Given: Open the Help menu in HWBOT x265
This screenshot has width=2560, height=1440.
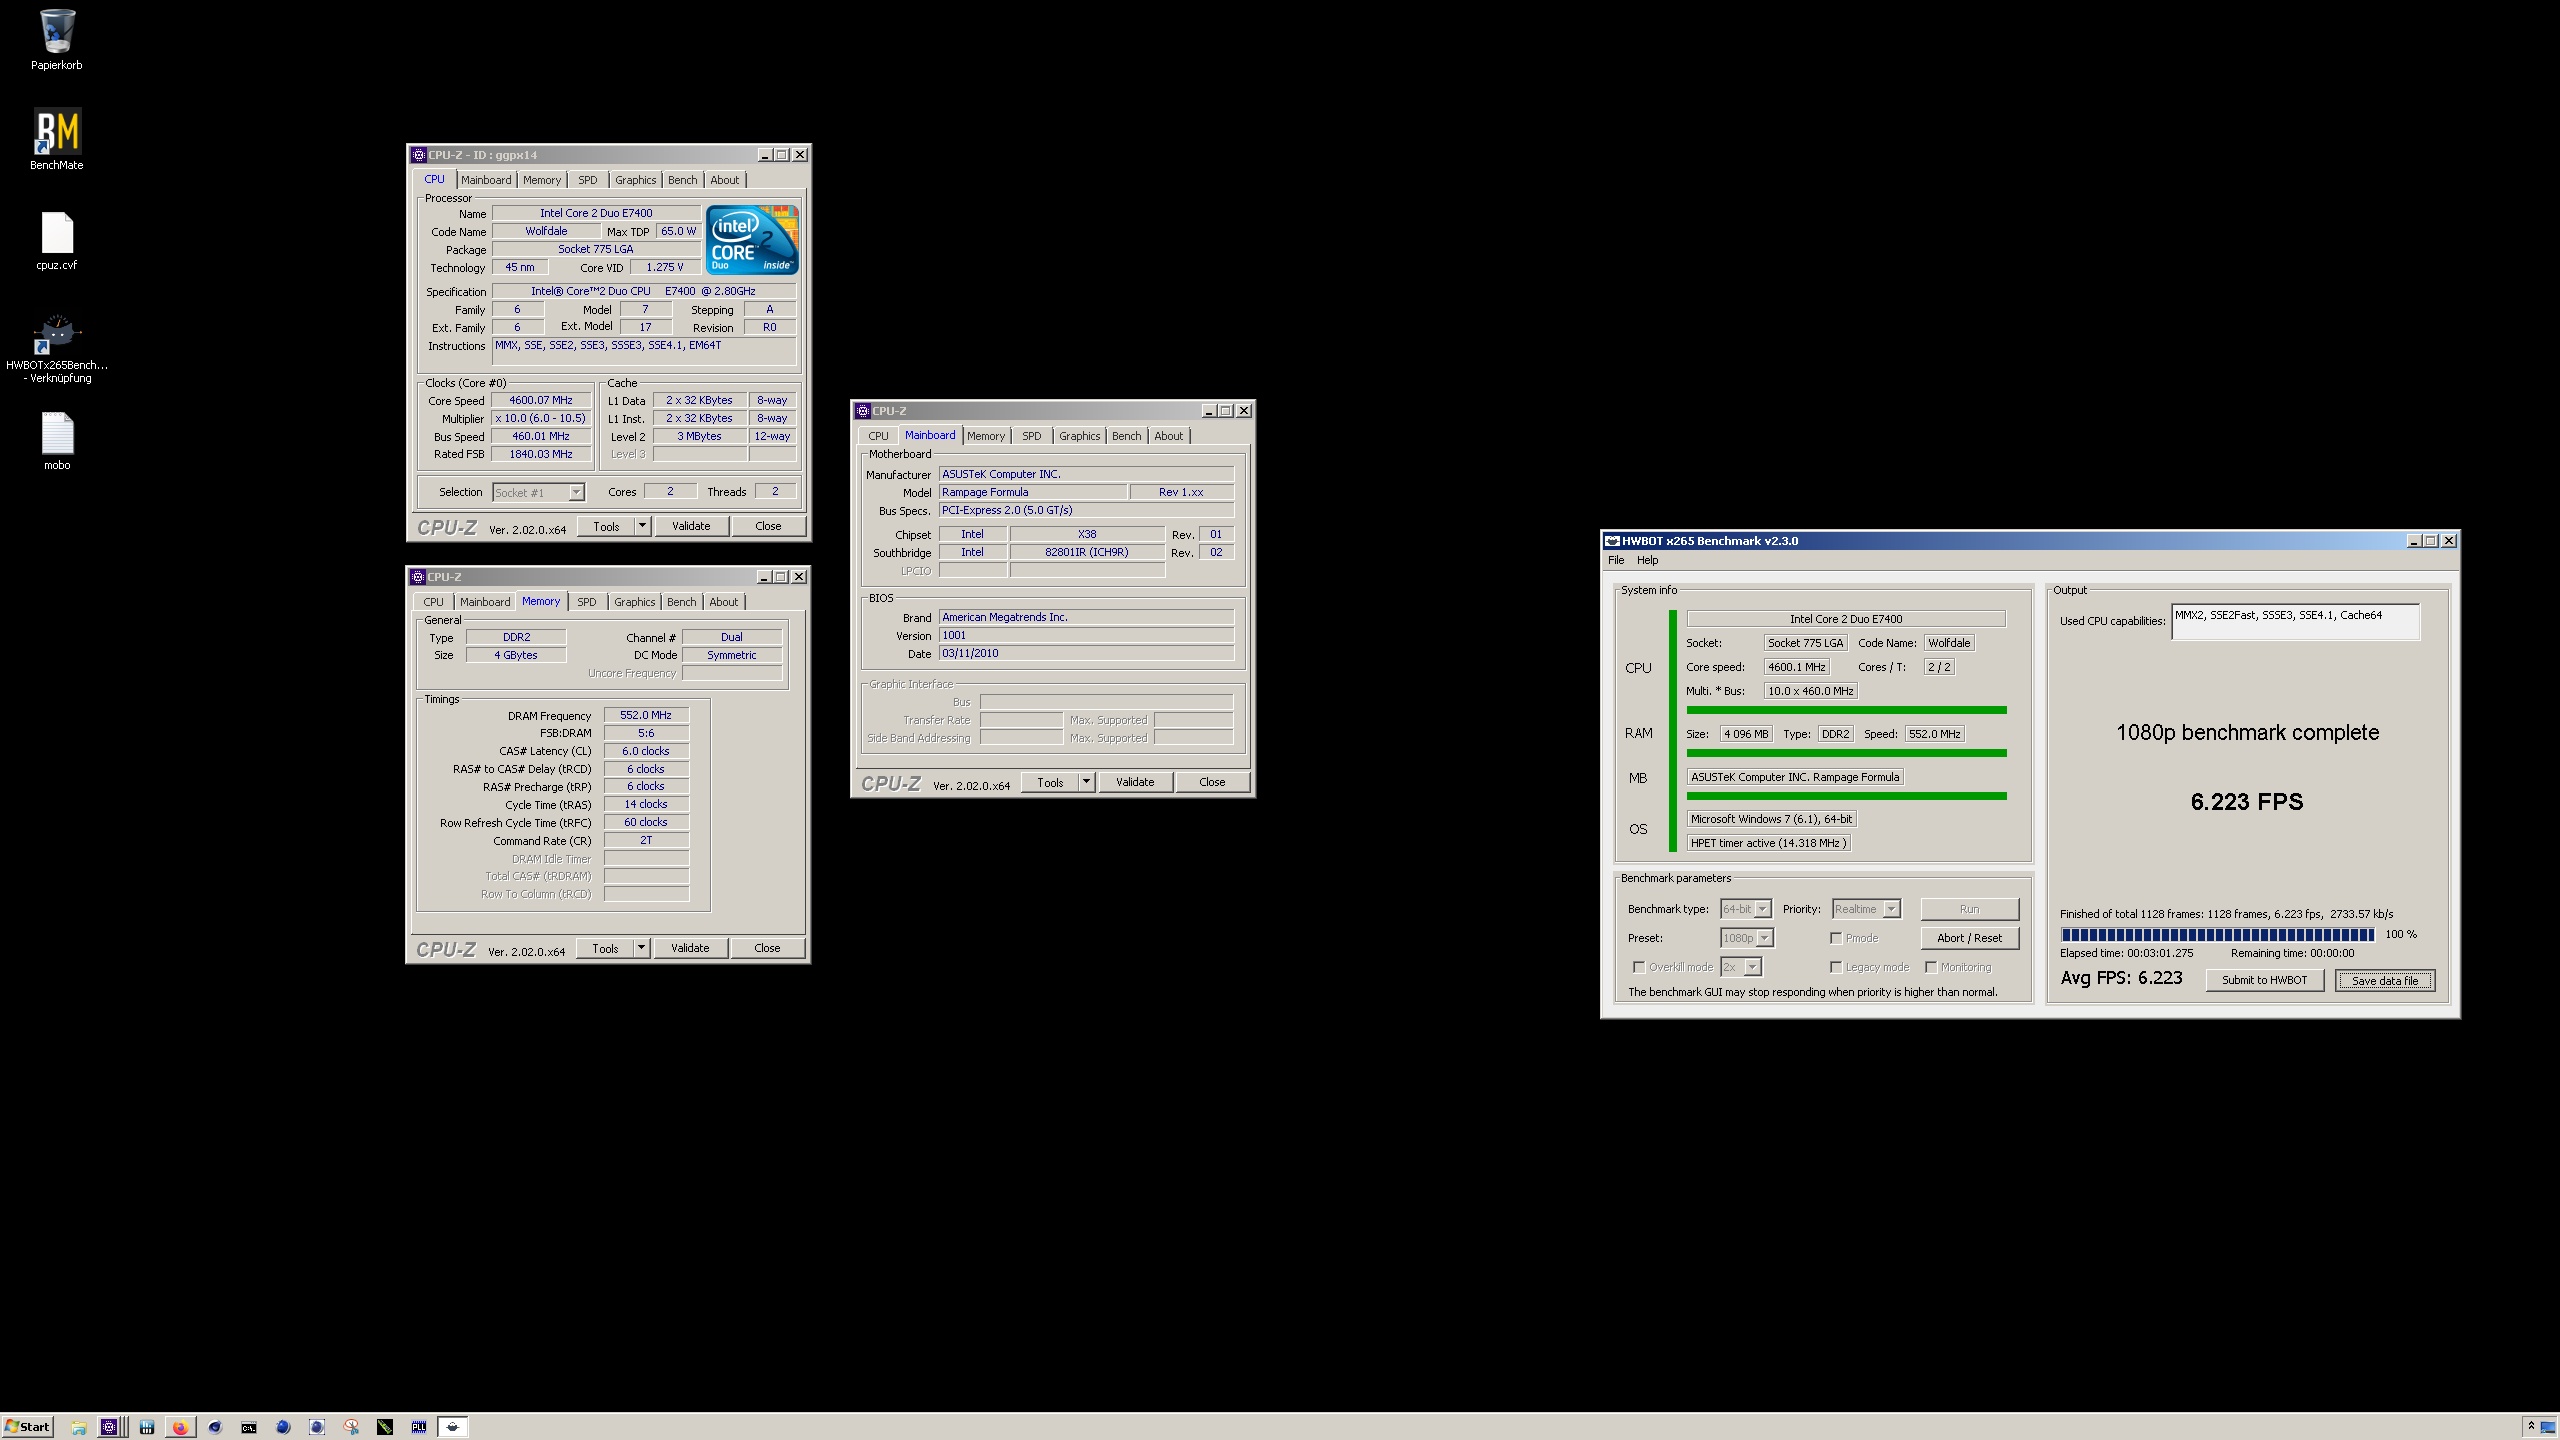Looking at the screenshot, I should pyautogui.click(x=1647, y=560).
